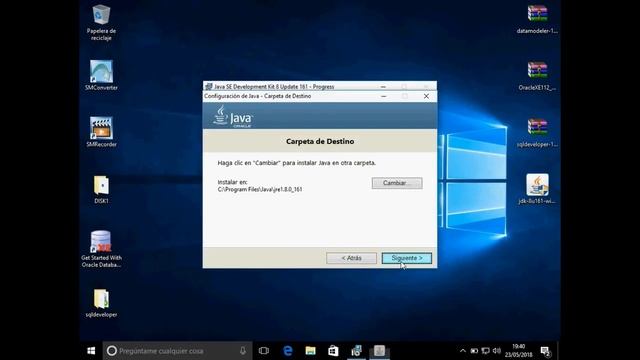This screenshot has height=360, width=640.
Task: Switch to the installer taskbar item
Action: point(356,351)
